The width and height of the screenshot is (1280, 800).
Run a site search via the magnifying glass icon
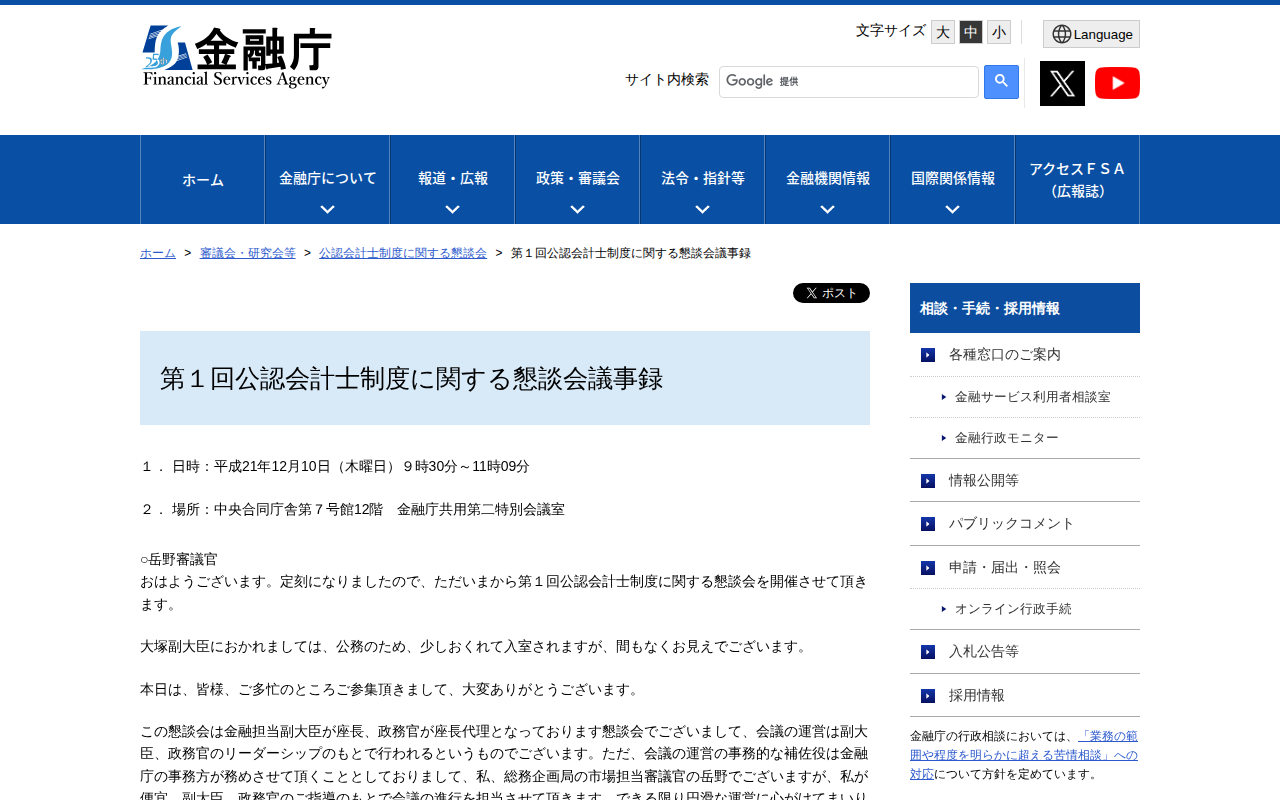(x=999, y=82)
